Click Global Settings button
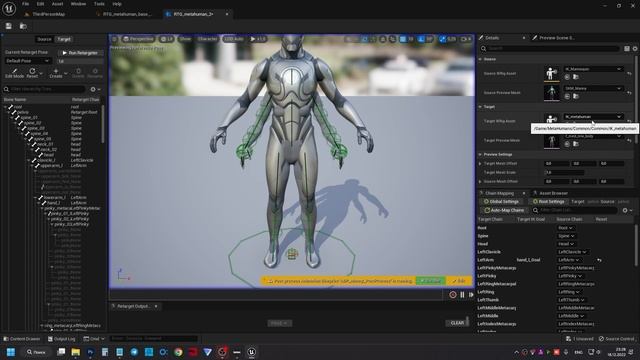This screenshot has width=640, height=360. point(501,202)
